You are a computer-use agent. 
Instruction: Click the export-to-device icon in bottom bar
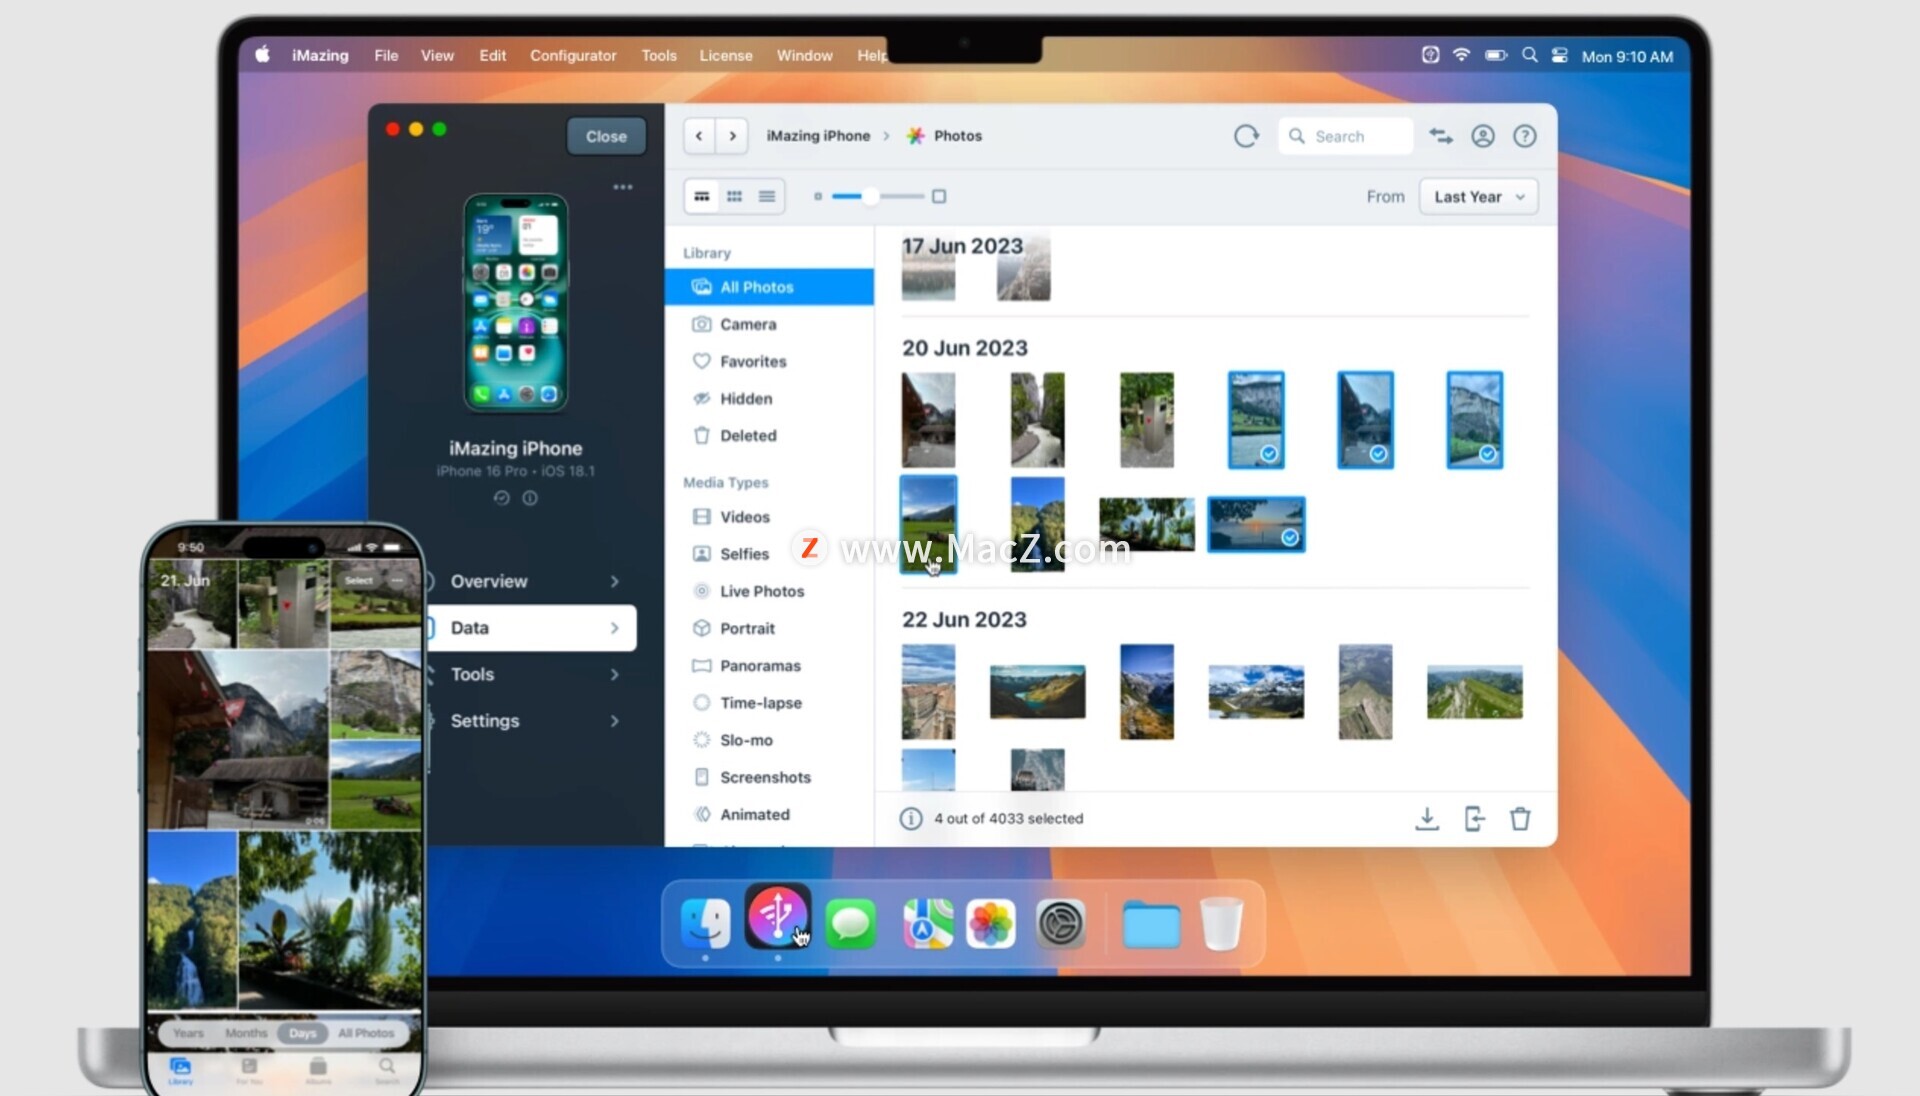point(1474,819)
